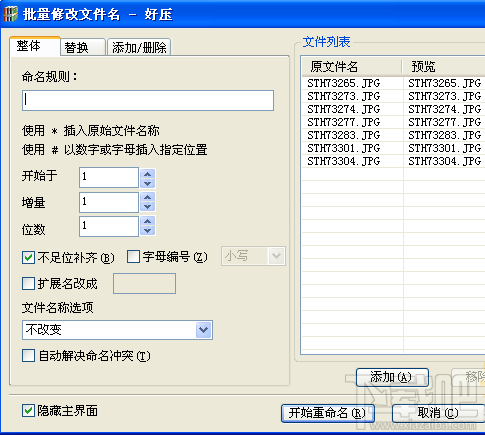Screen dimensions: 485x435
Task: Toggle the 隐藏主界面 checkbox
Action: point(28,410)
